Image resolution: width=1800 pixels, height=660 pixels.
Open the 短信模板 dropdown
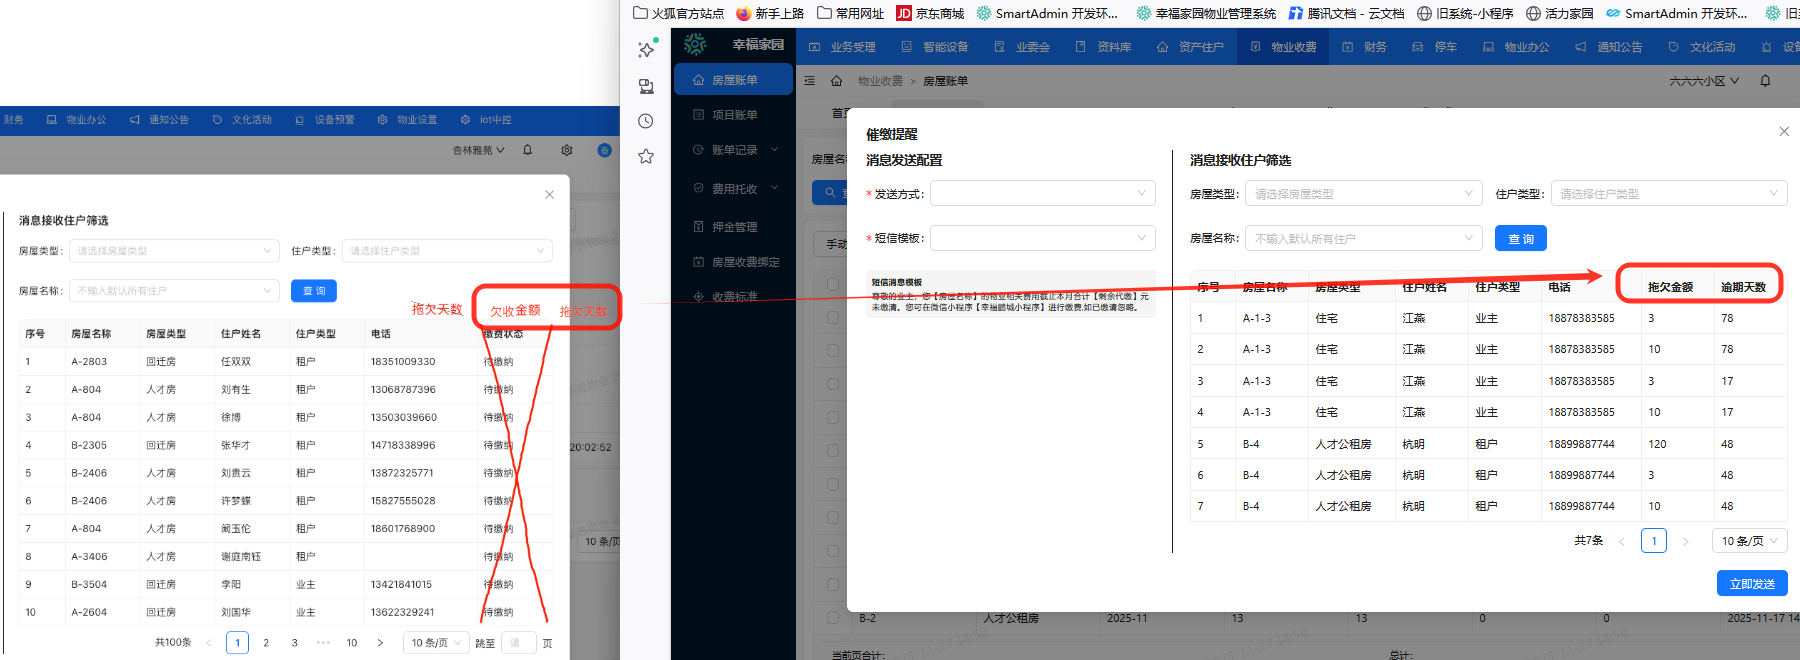(x=1043, y=238)
